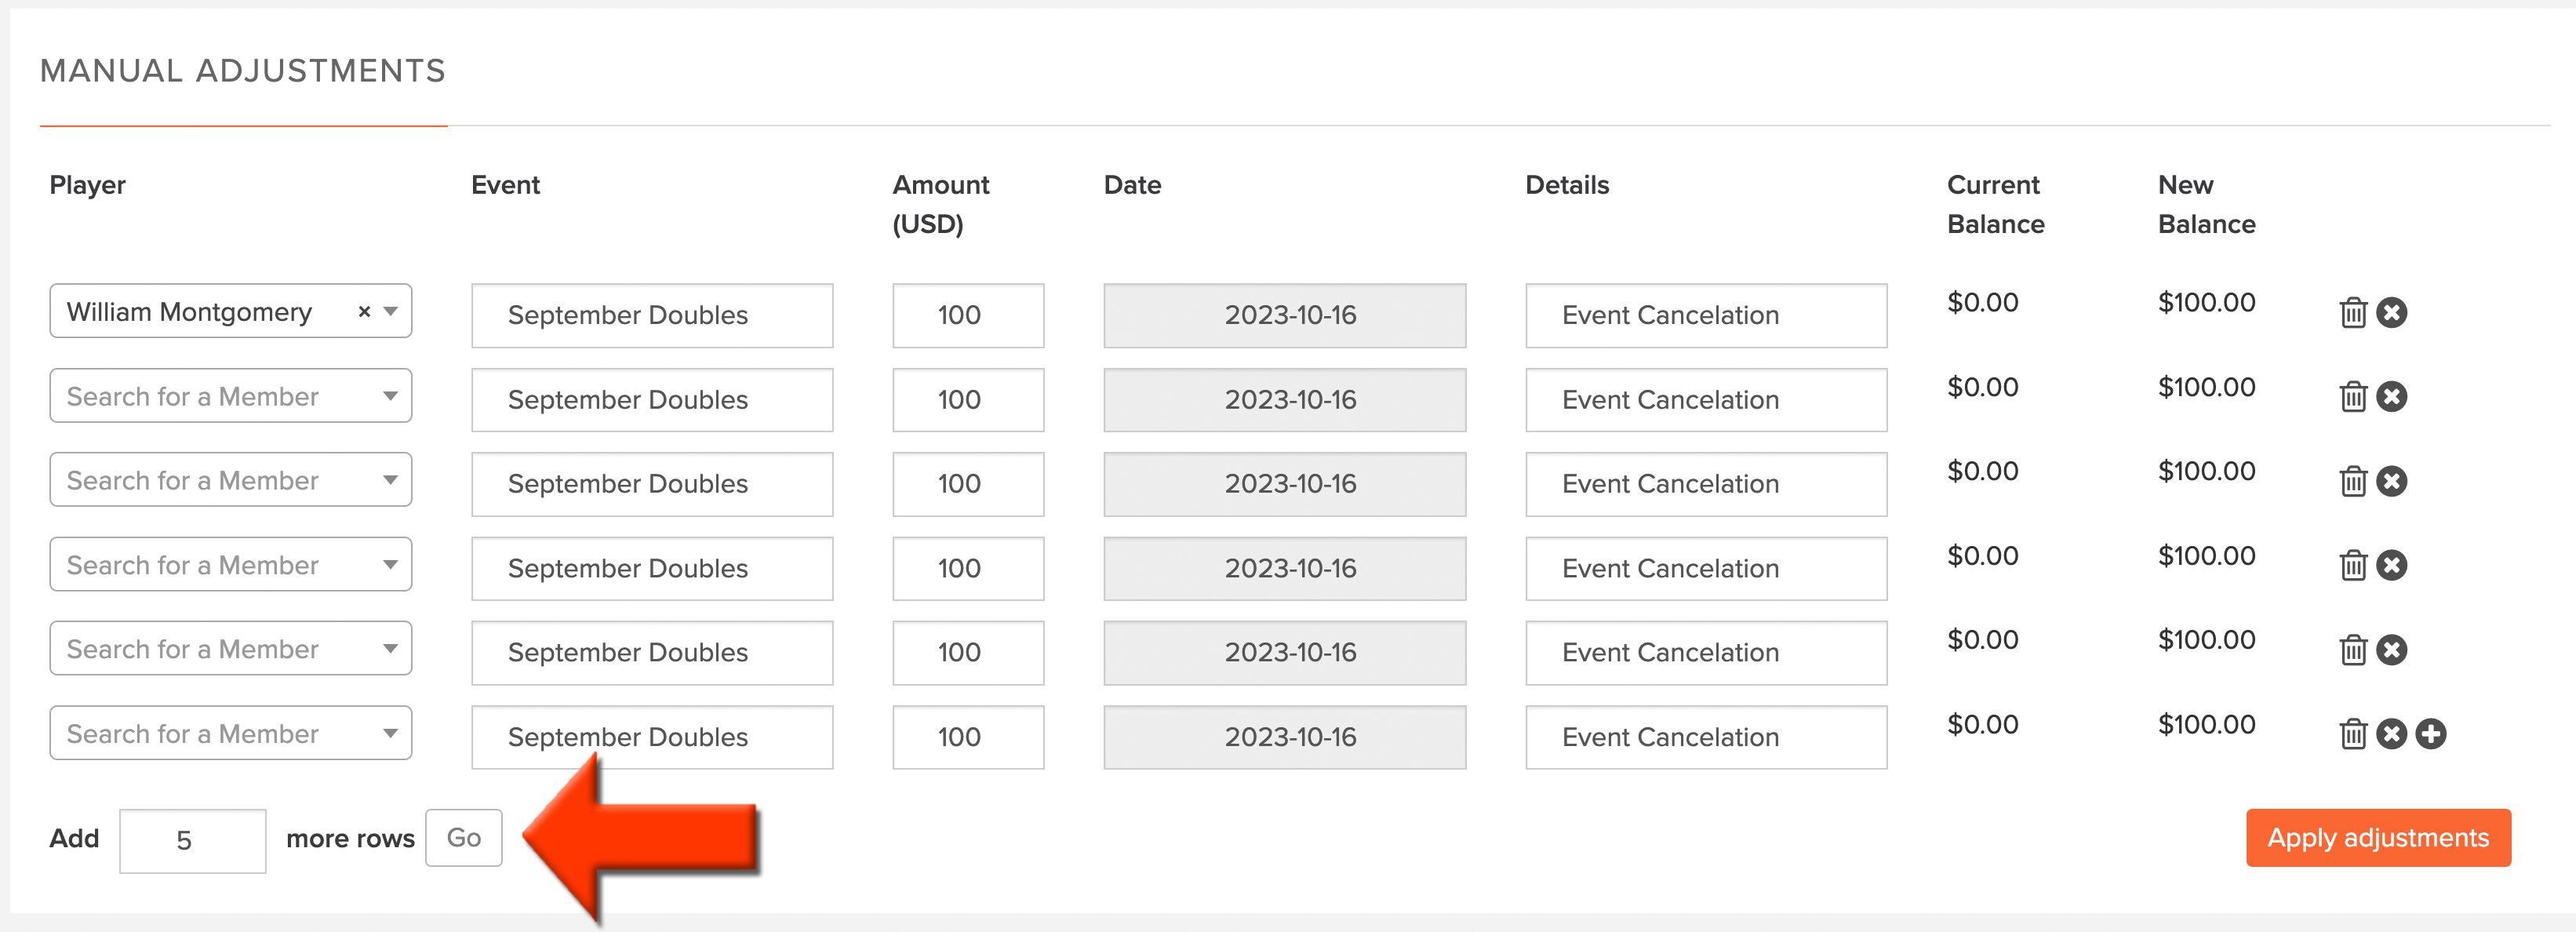The image size is (2576, 932).
Task: Clear William Montgomery selection with small x
Action: pos(364,312)
